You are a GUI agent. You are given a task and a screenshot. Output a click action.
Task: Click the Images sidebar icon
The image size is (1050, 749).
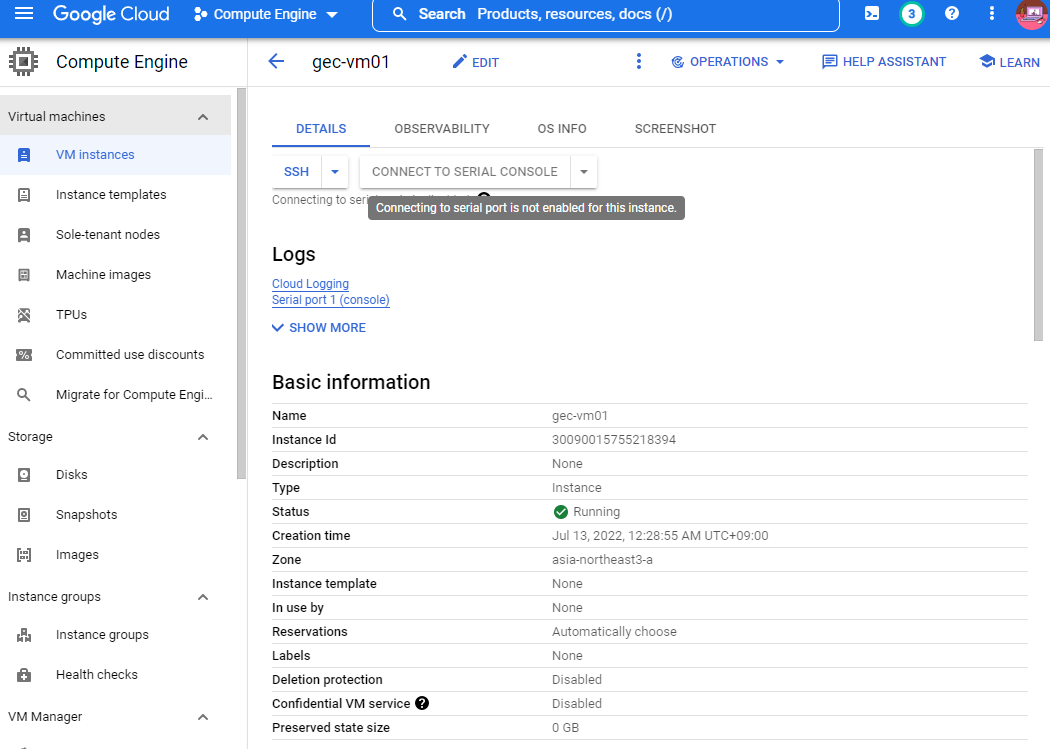tap(23, 555)
